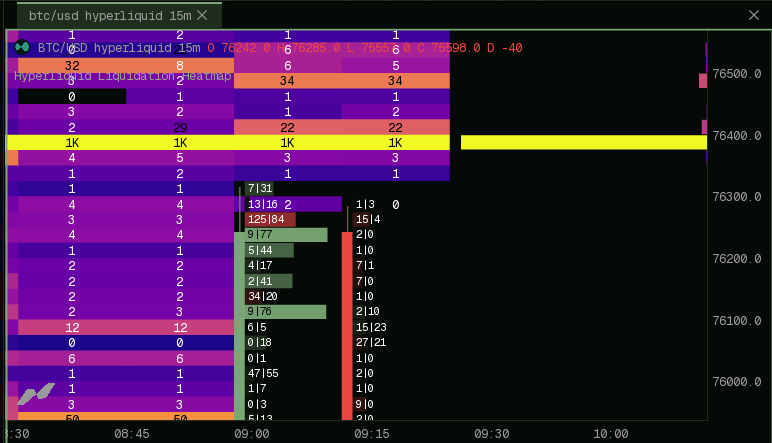Click the 76400.0 price axis label
Viewport: 772px width, 443px height.
click(737, 135)
